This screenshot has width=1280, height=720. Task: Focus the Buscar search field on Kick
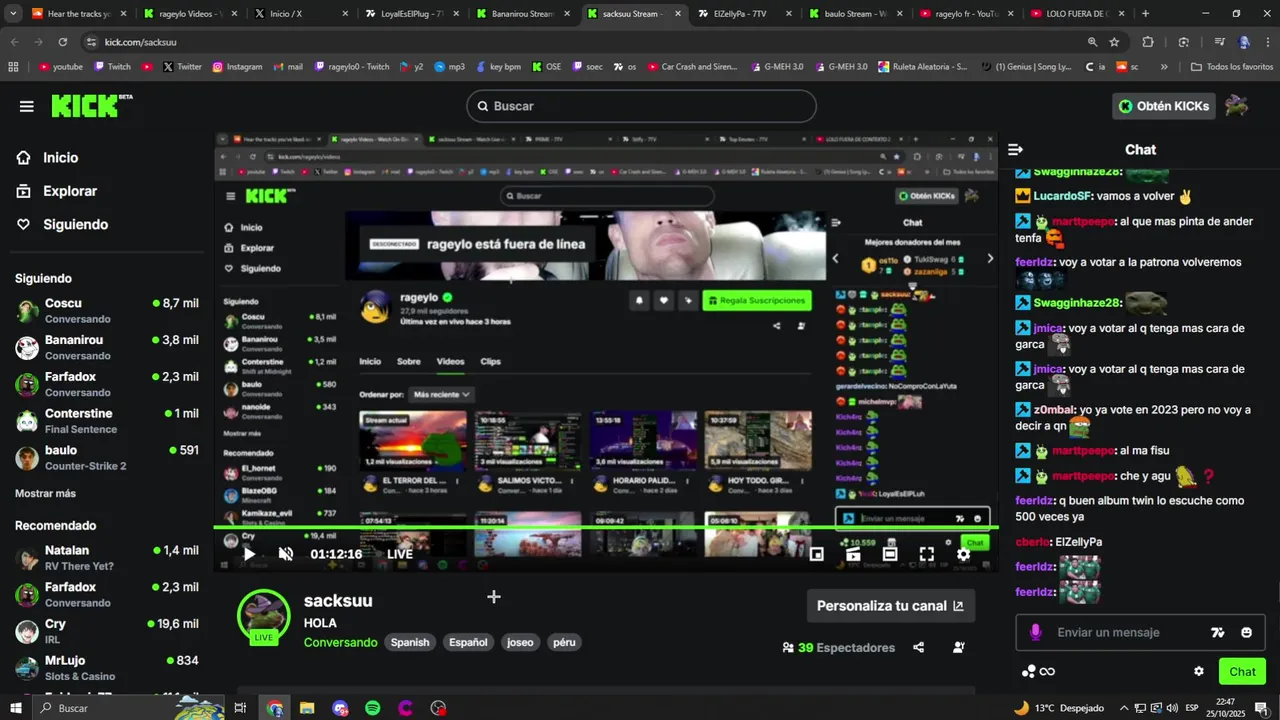click(641, 106)
